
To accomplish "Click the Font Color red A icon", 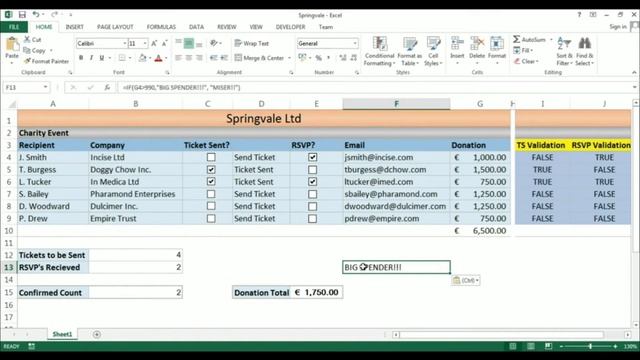I will tap(159, 58).
